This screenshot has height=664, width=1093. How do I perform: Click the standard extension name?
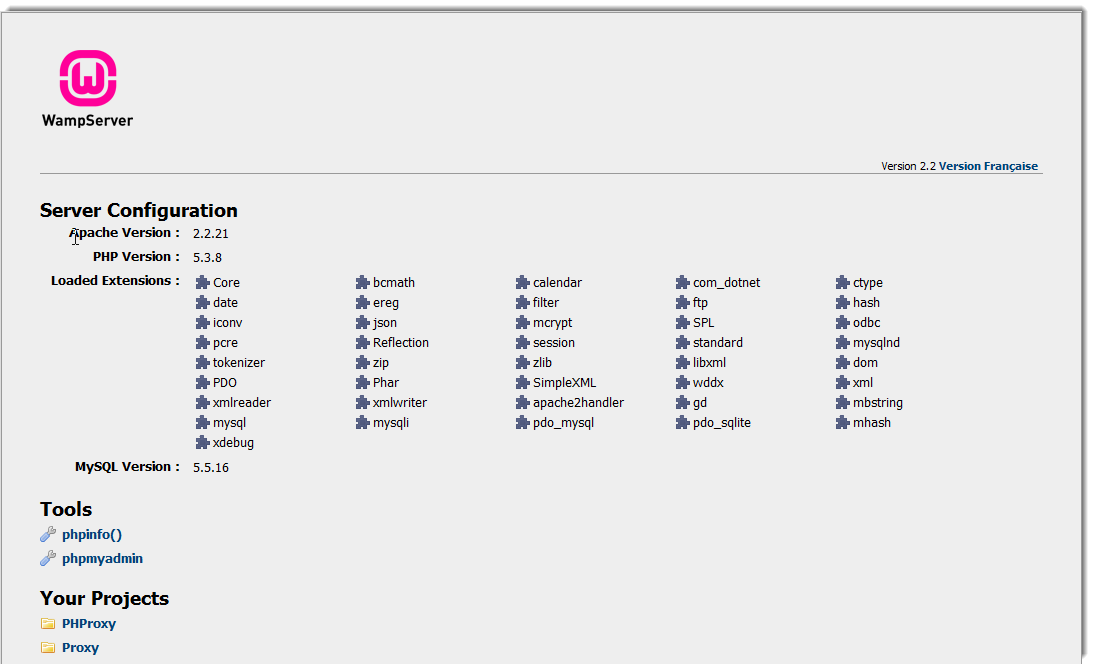[x=717, y=343]
